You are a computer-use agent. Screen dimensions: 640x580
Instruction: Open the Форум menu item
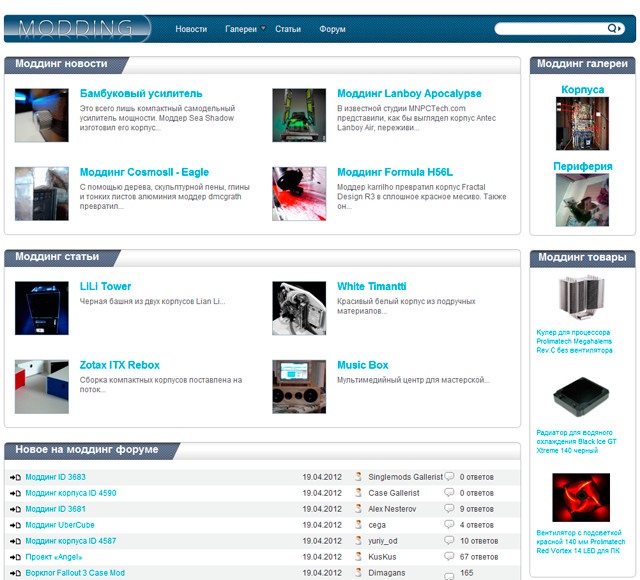tap(332, 29)
